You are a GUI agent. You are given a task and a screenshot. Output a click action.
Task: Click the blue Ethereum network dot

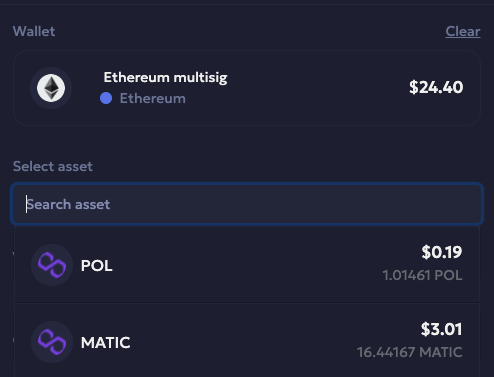pos(106,98)
